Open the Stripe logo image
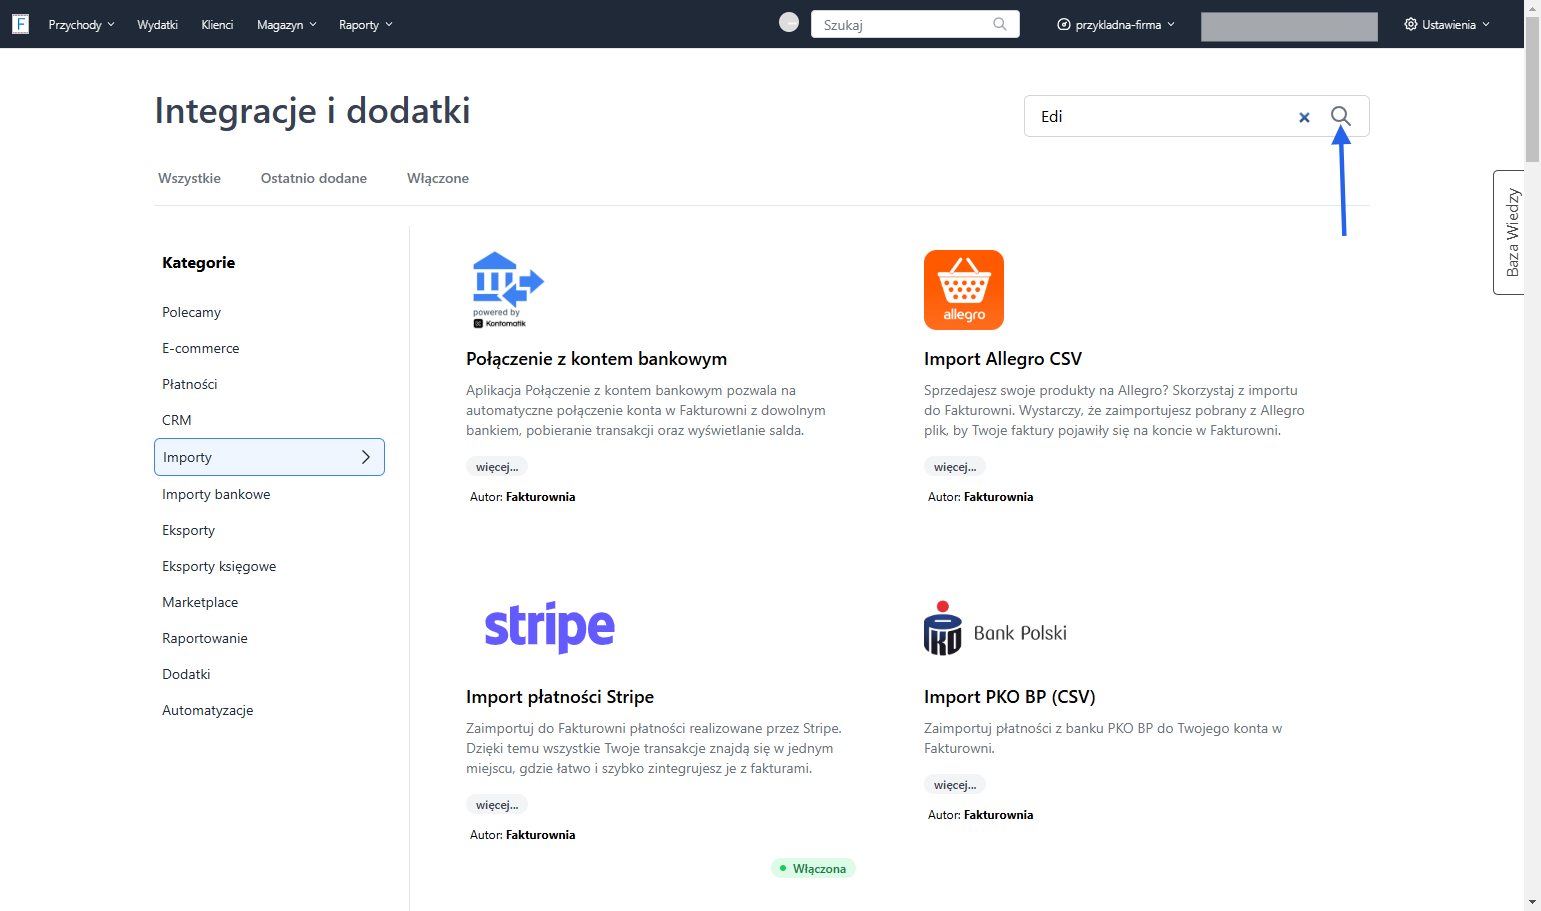The image size is (1541, 911). 549,627
